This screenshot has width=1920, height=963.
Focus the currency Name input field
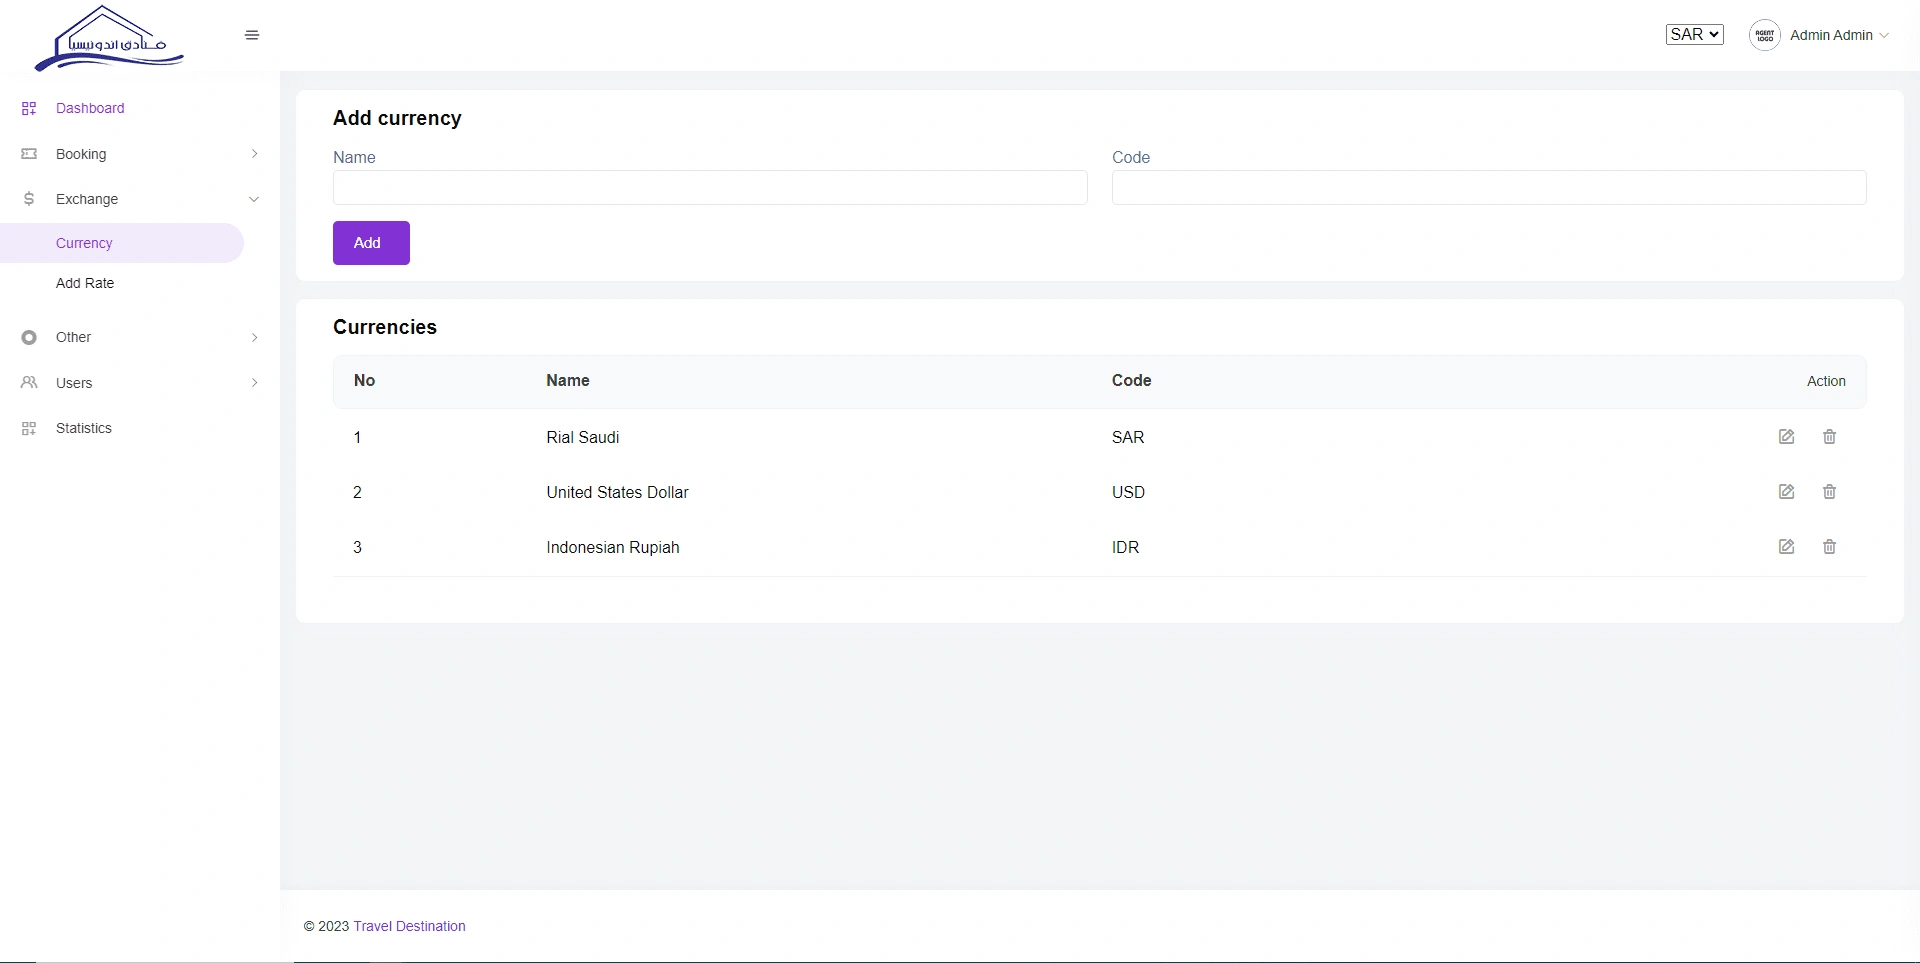tap(710, 188)
